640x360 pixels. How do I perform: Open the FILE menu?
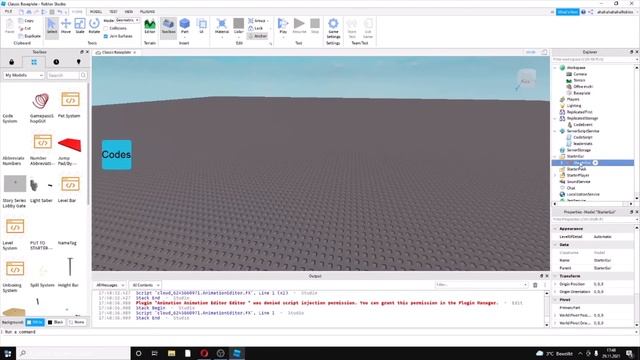click(x=8, y=12)
